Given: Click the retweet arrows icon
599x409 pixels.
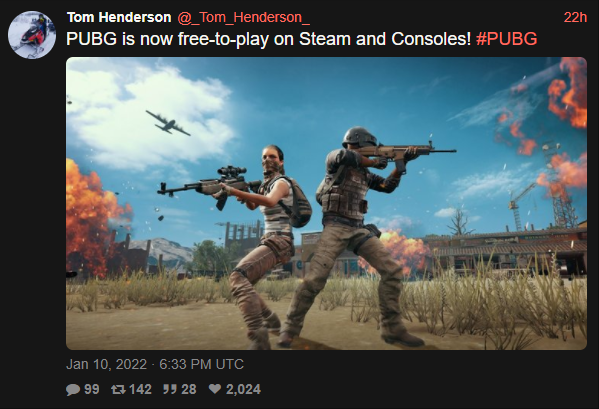Looking at the screenshot, I should click(118, 390).
